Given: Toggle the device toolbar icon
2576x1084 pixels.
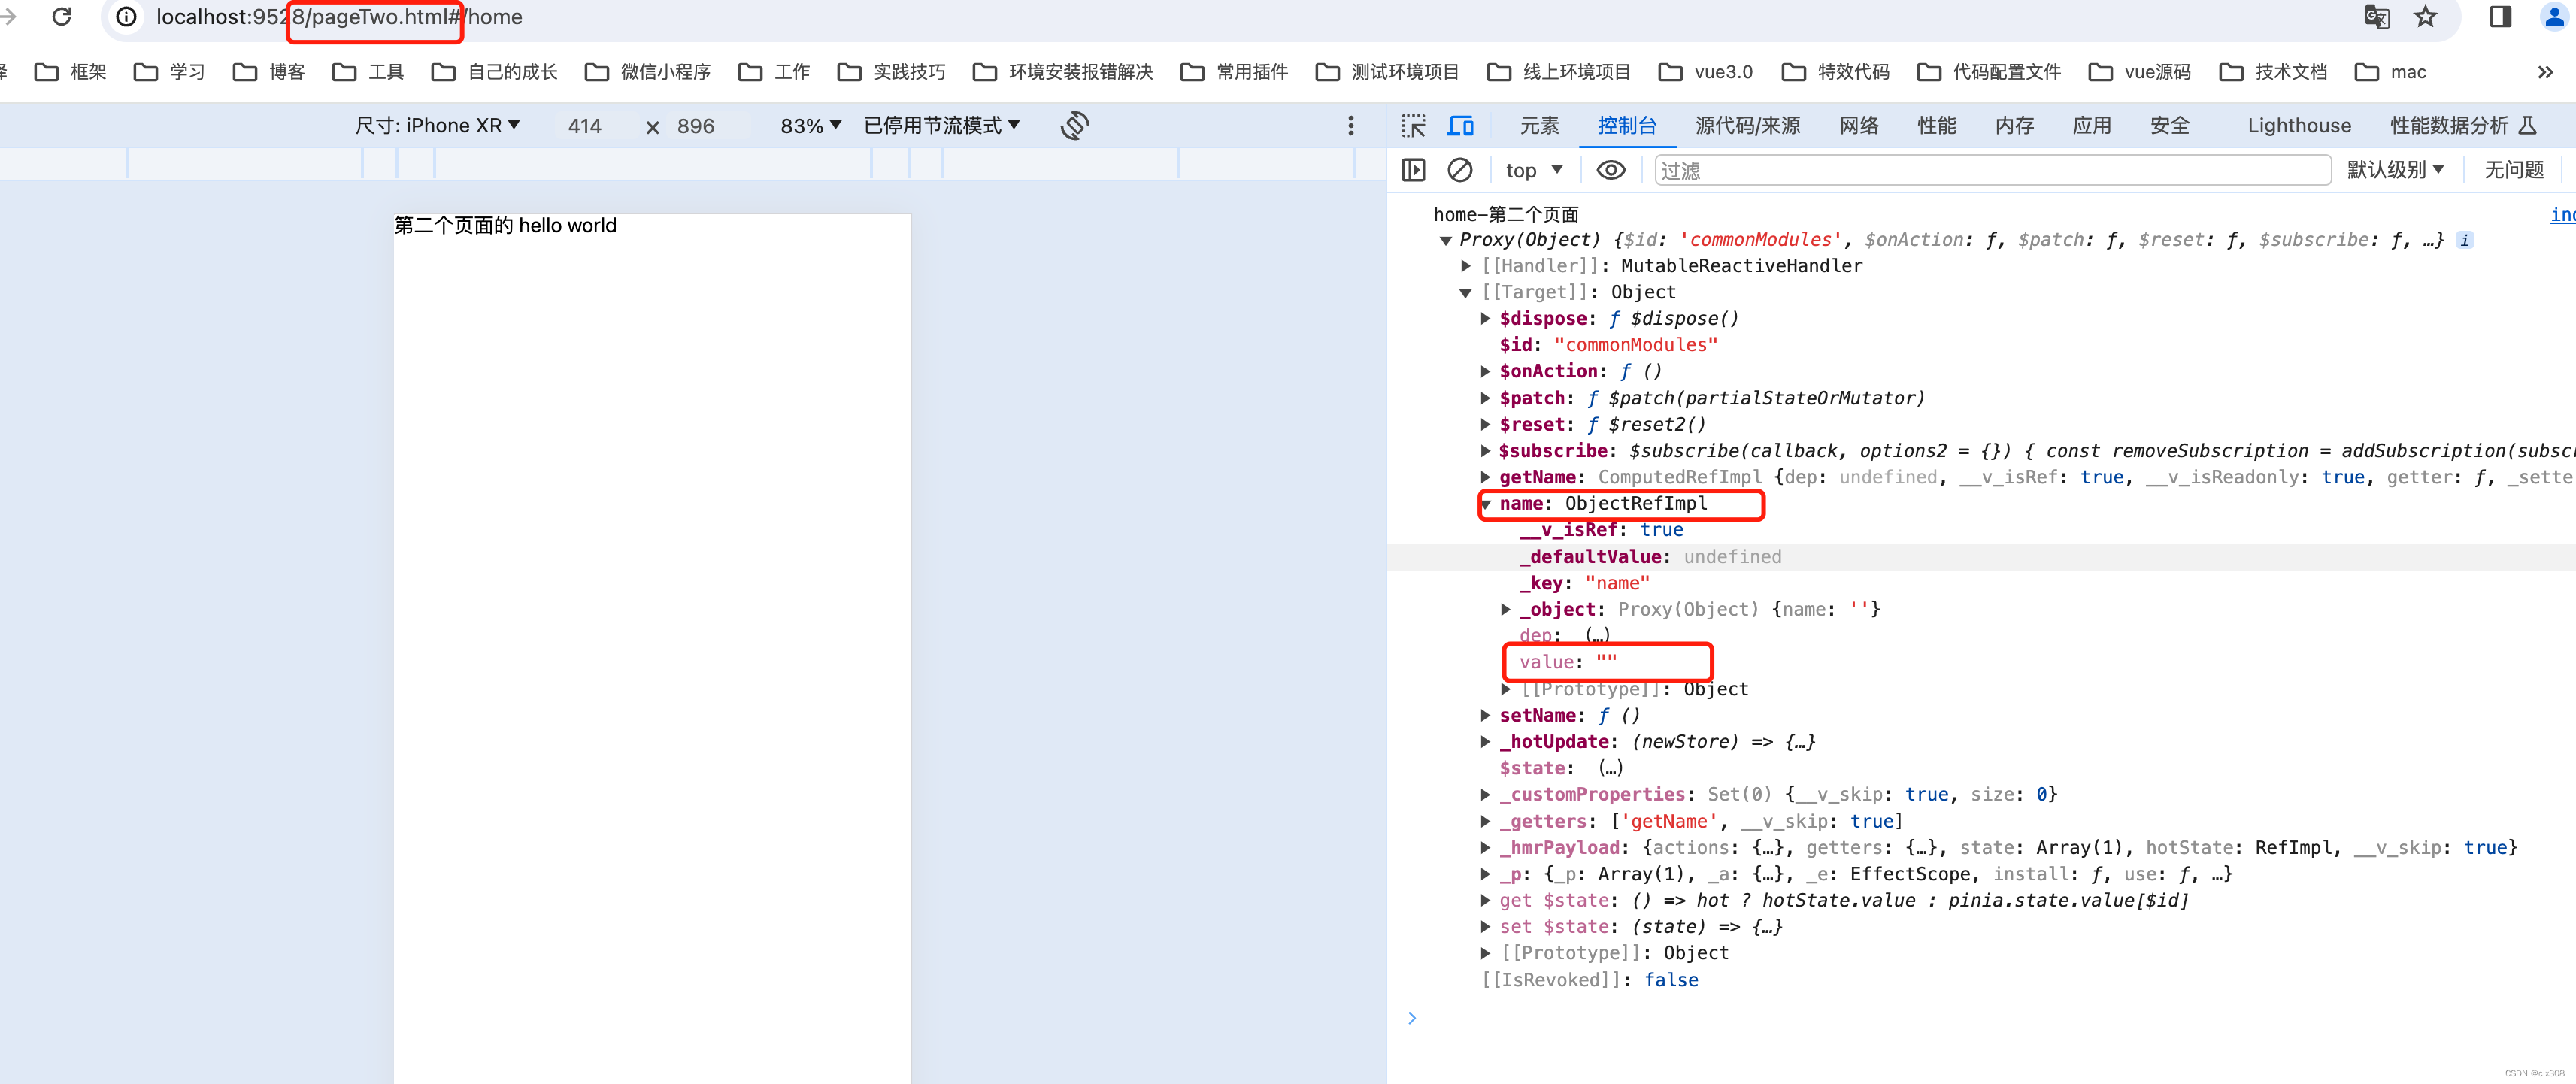Looking at the screenshot, I should click(1460, 125).
